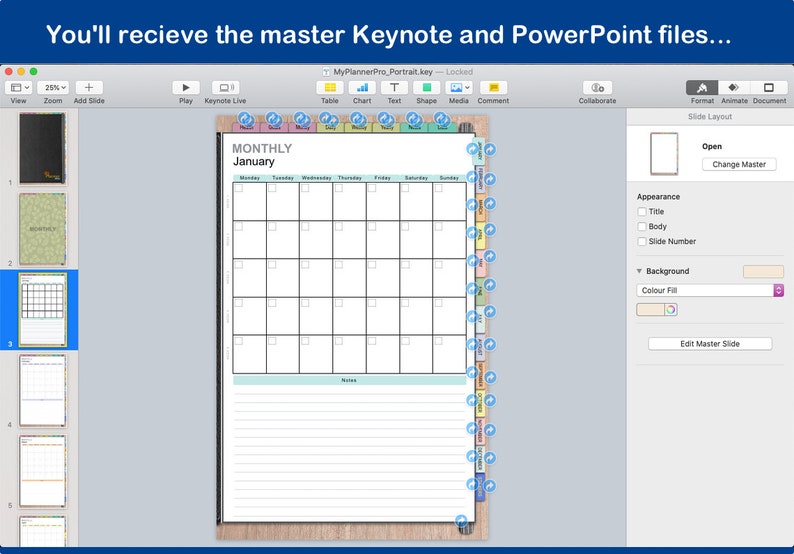Click the Slide Layout panel title
Image resolution: width=794 pixels, height=554 pixels.
click(x=710, y=116)
